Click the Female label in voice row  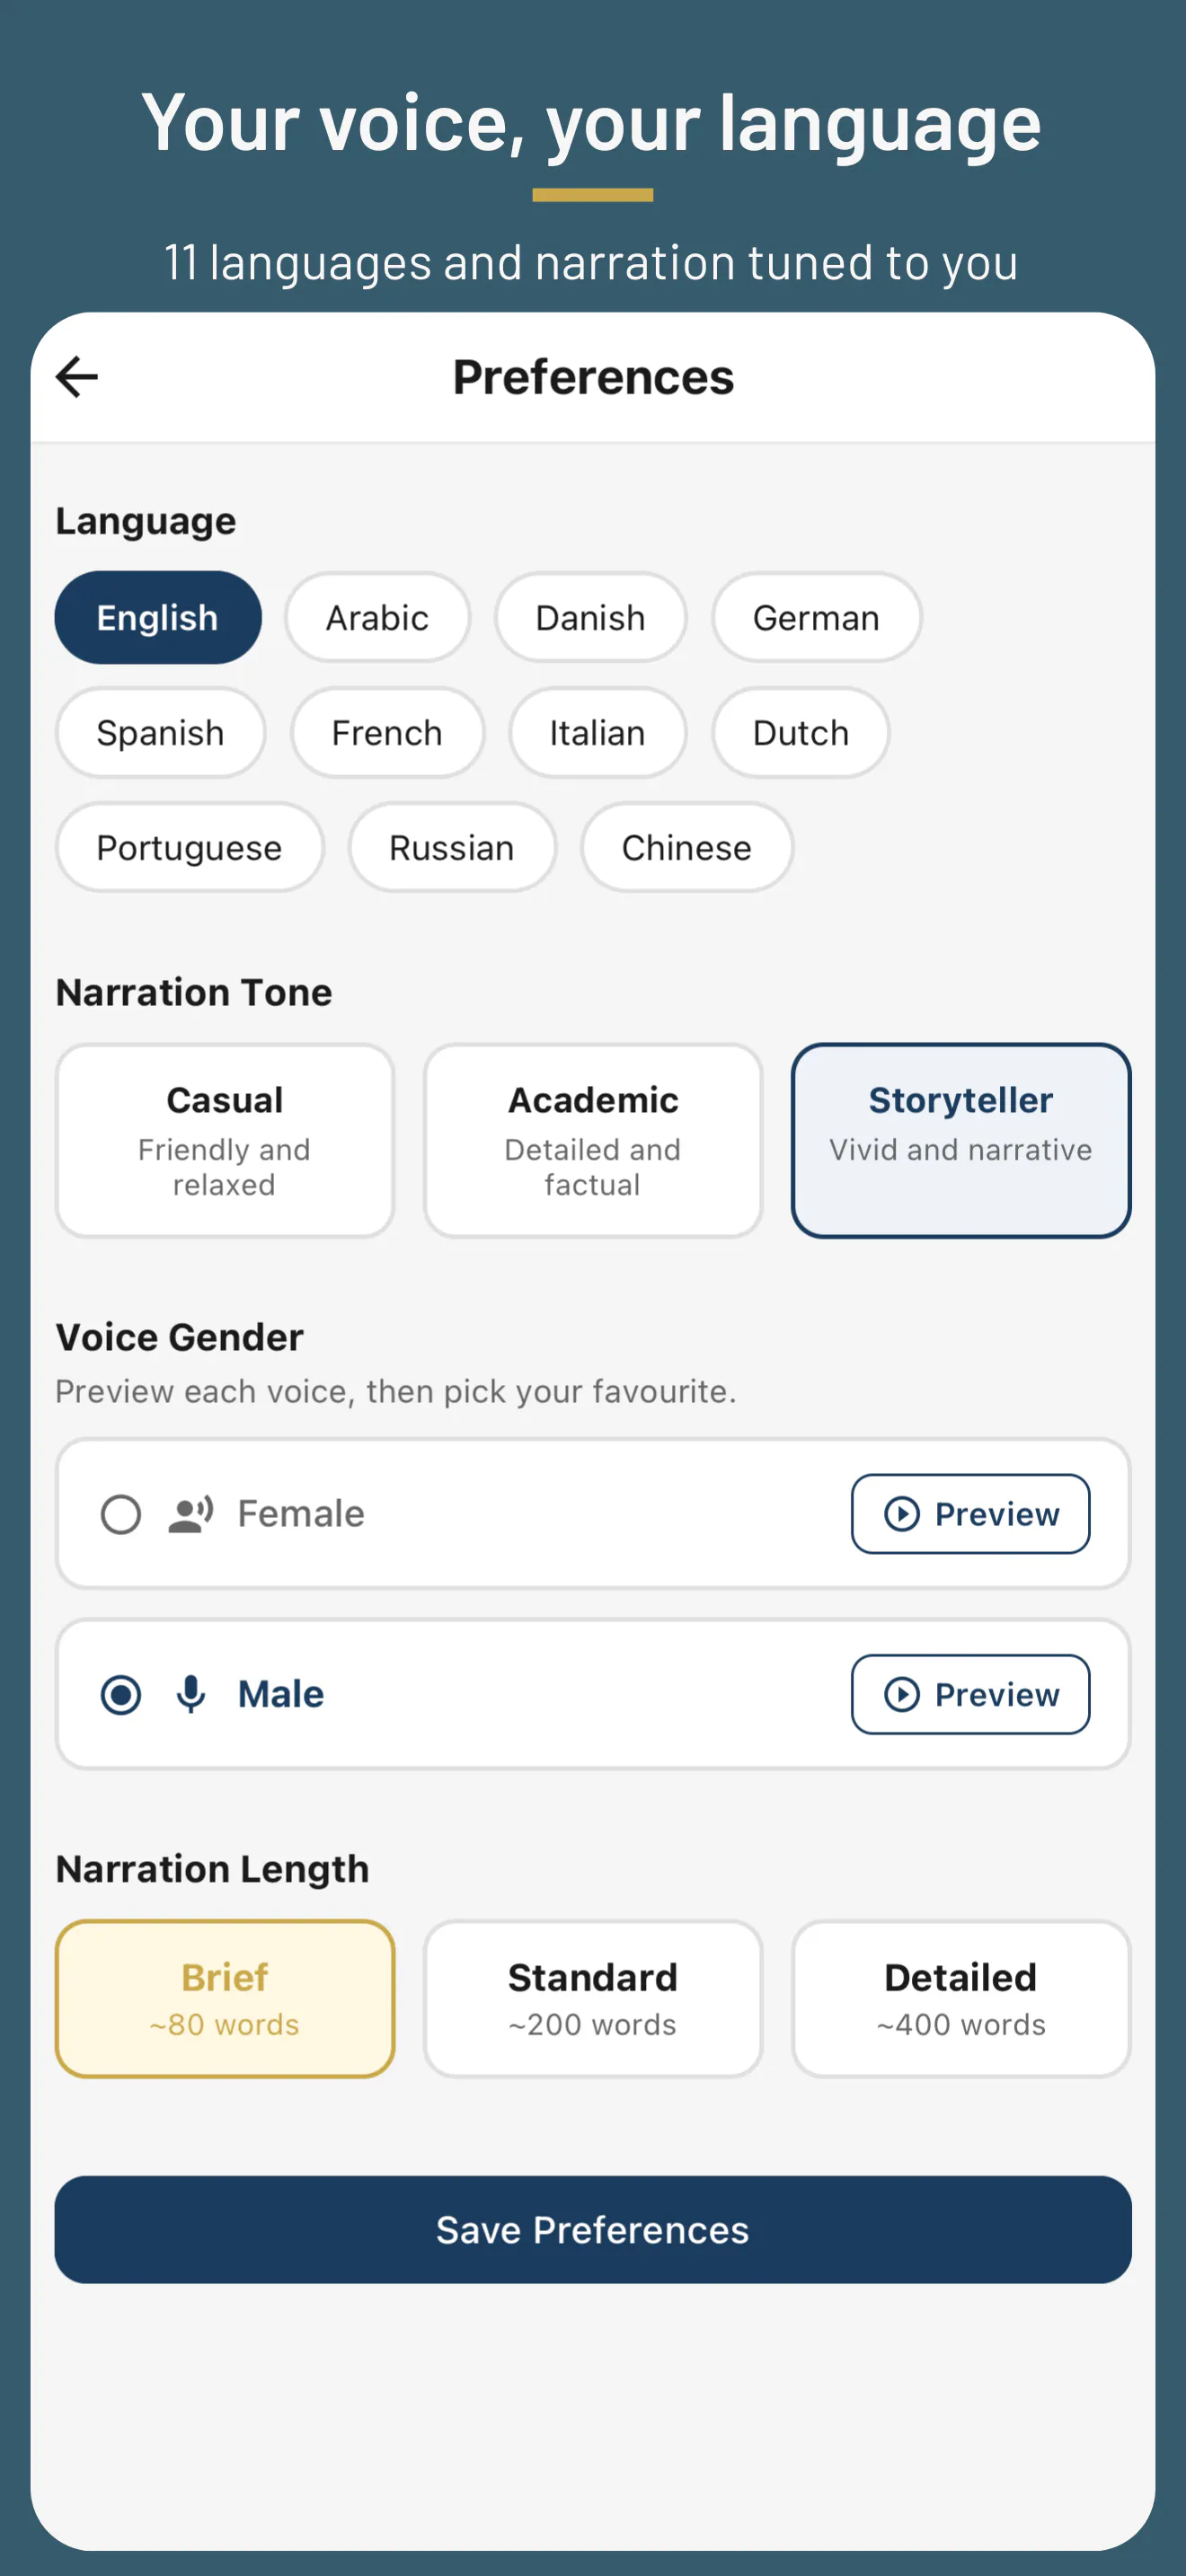click(301, 1514)
